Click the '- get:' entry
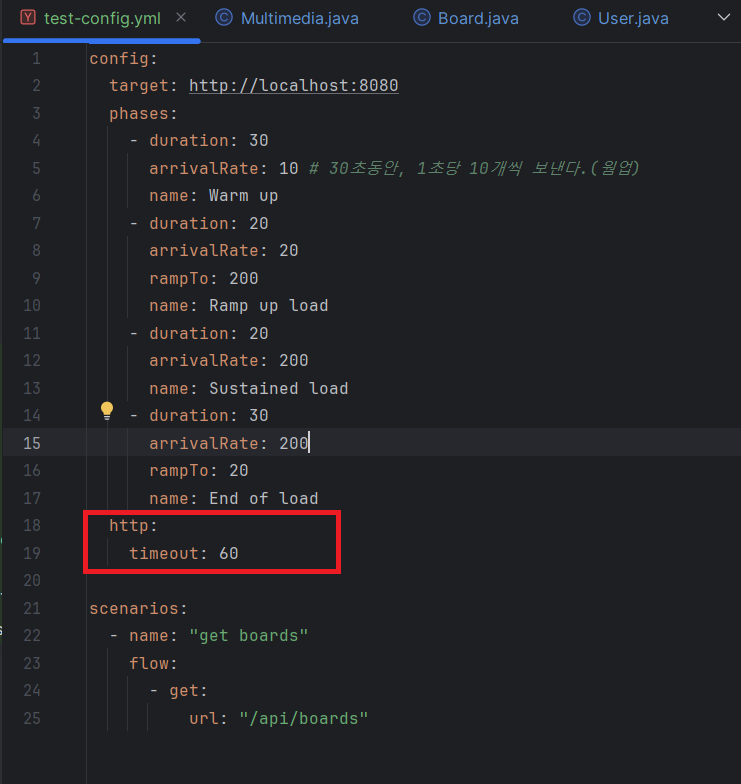The image size is (741, 784). pyautogui.click(x=178, y=690)
